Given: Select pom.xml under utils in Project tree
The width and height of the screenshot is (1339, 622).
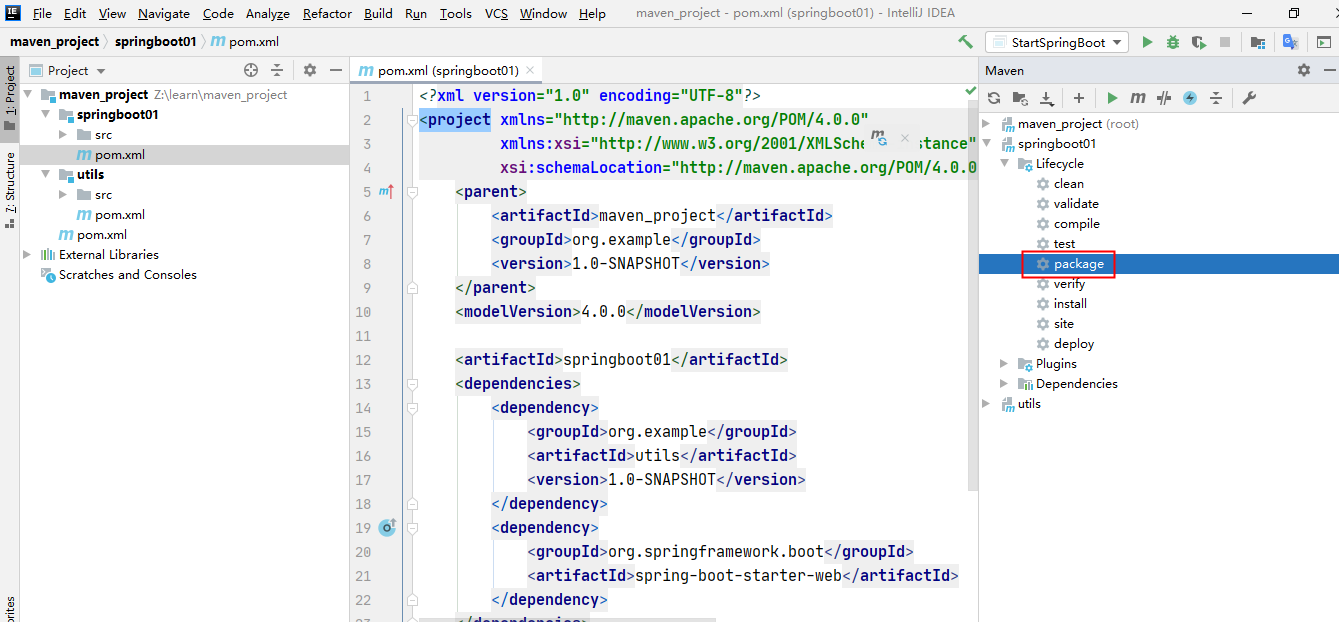Looking at the screenshot, I should pos(119,214).
